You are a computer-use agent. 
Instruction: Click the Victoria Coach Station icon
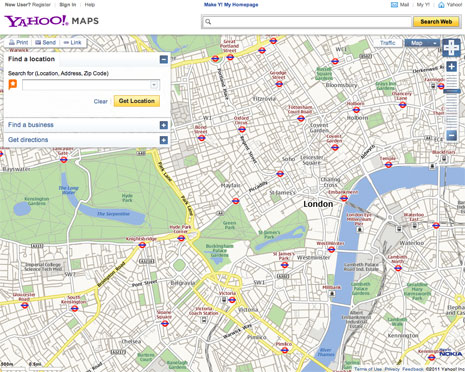pyautogui.click(x=204, y=320)
